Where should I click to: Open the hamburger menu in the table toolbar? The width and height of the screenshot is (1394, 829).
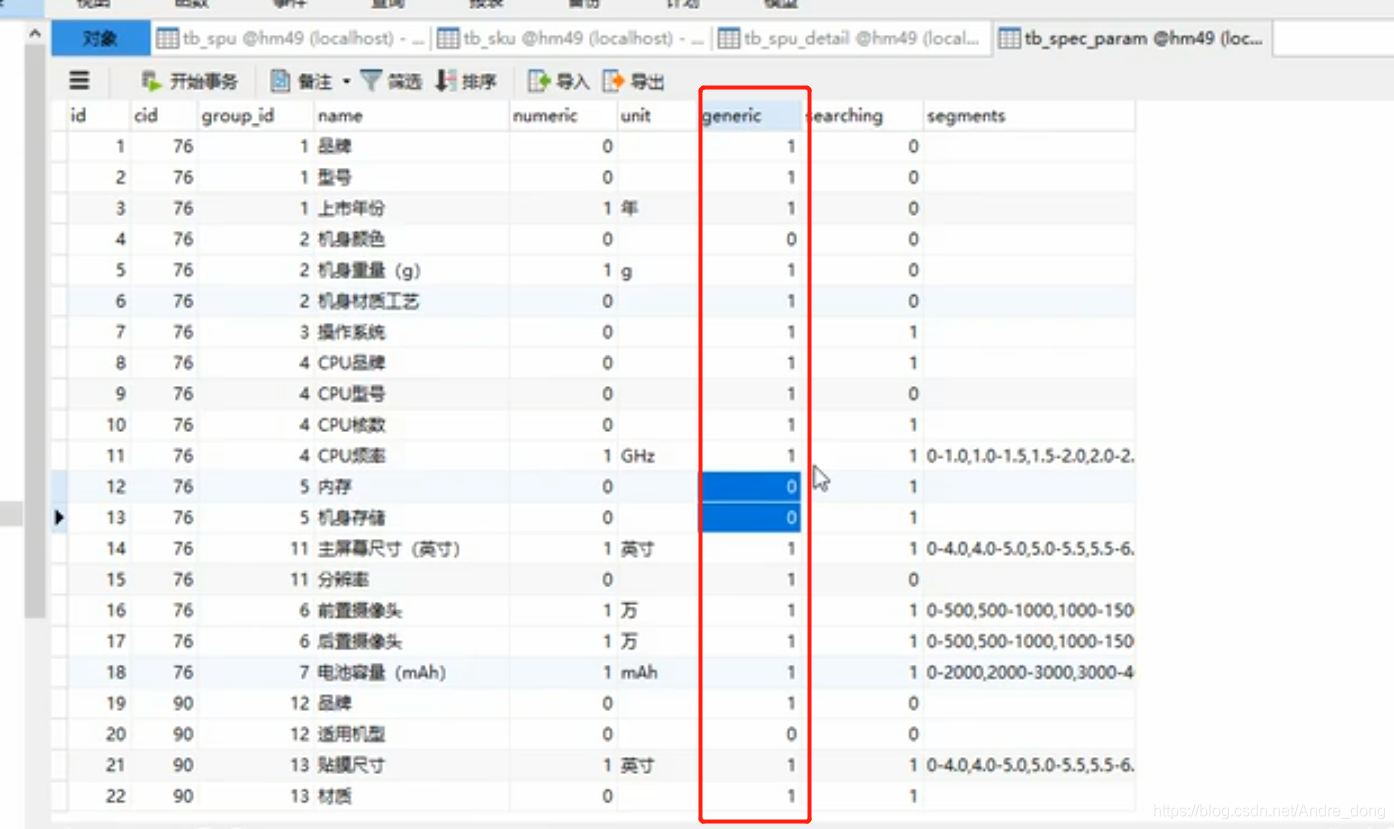pyautogui.click(x=79, y=81)
